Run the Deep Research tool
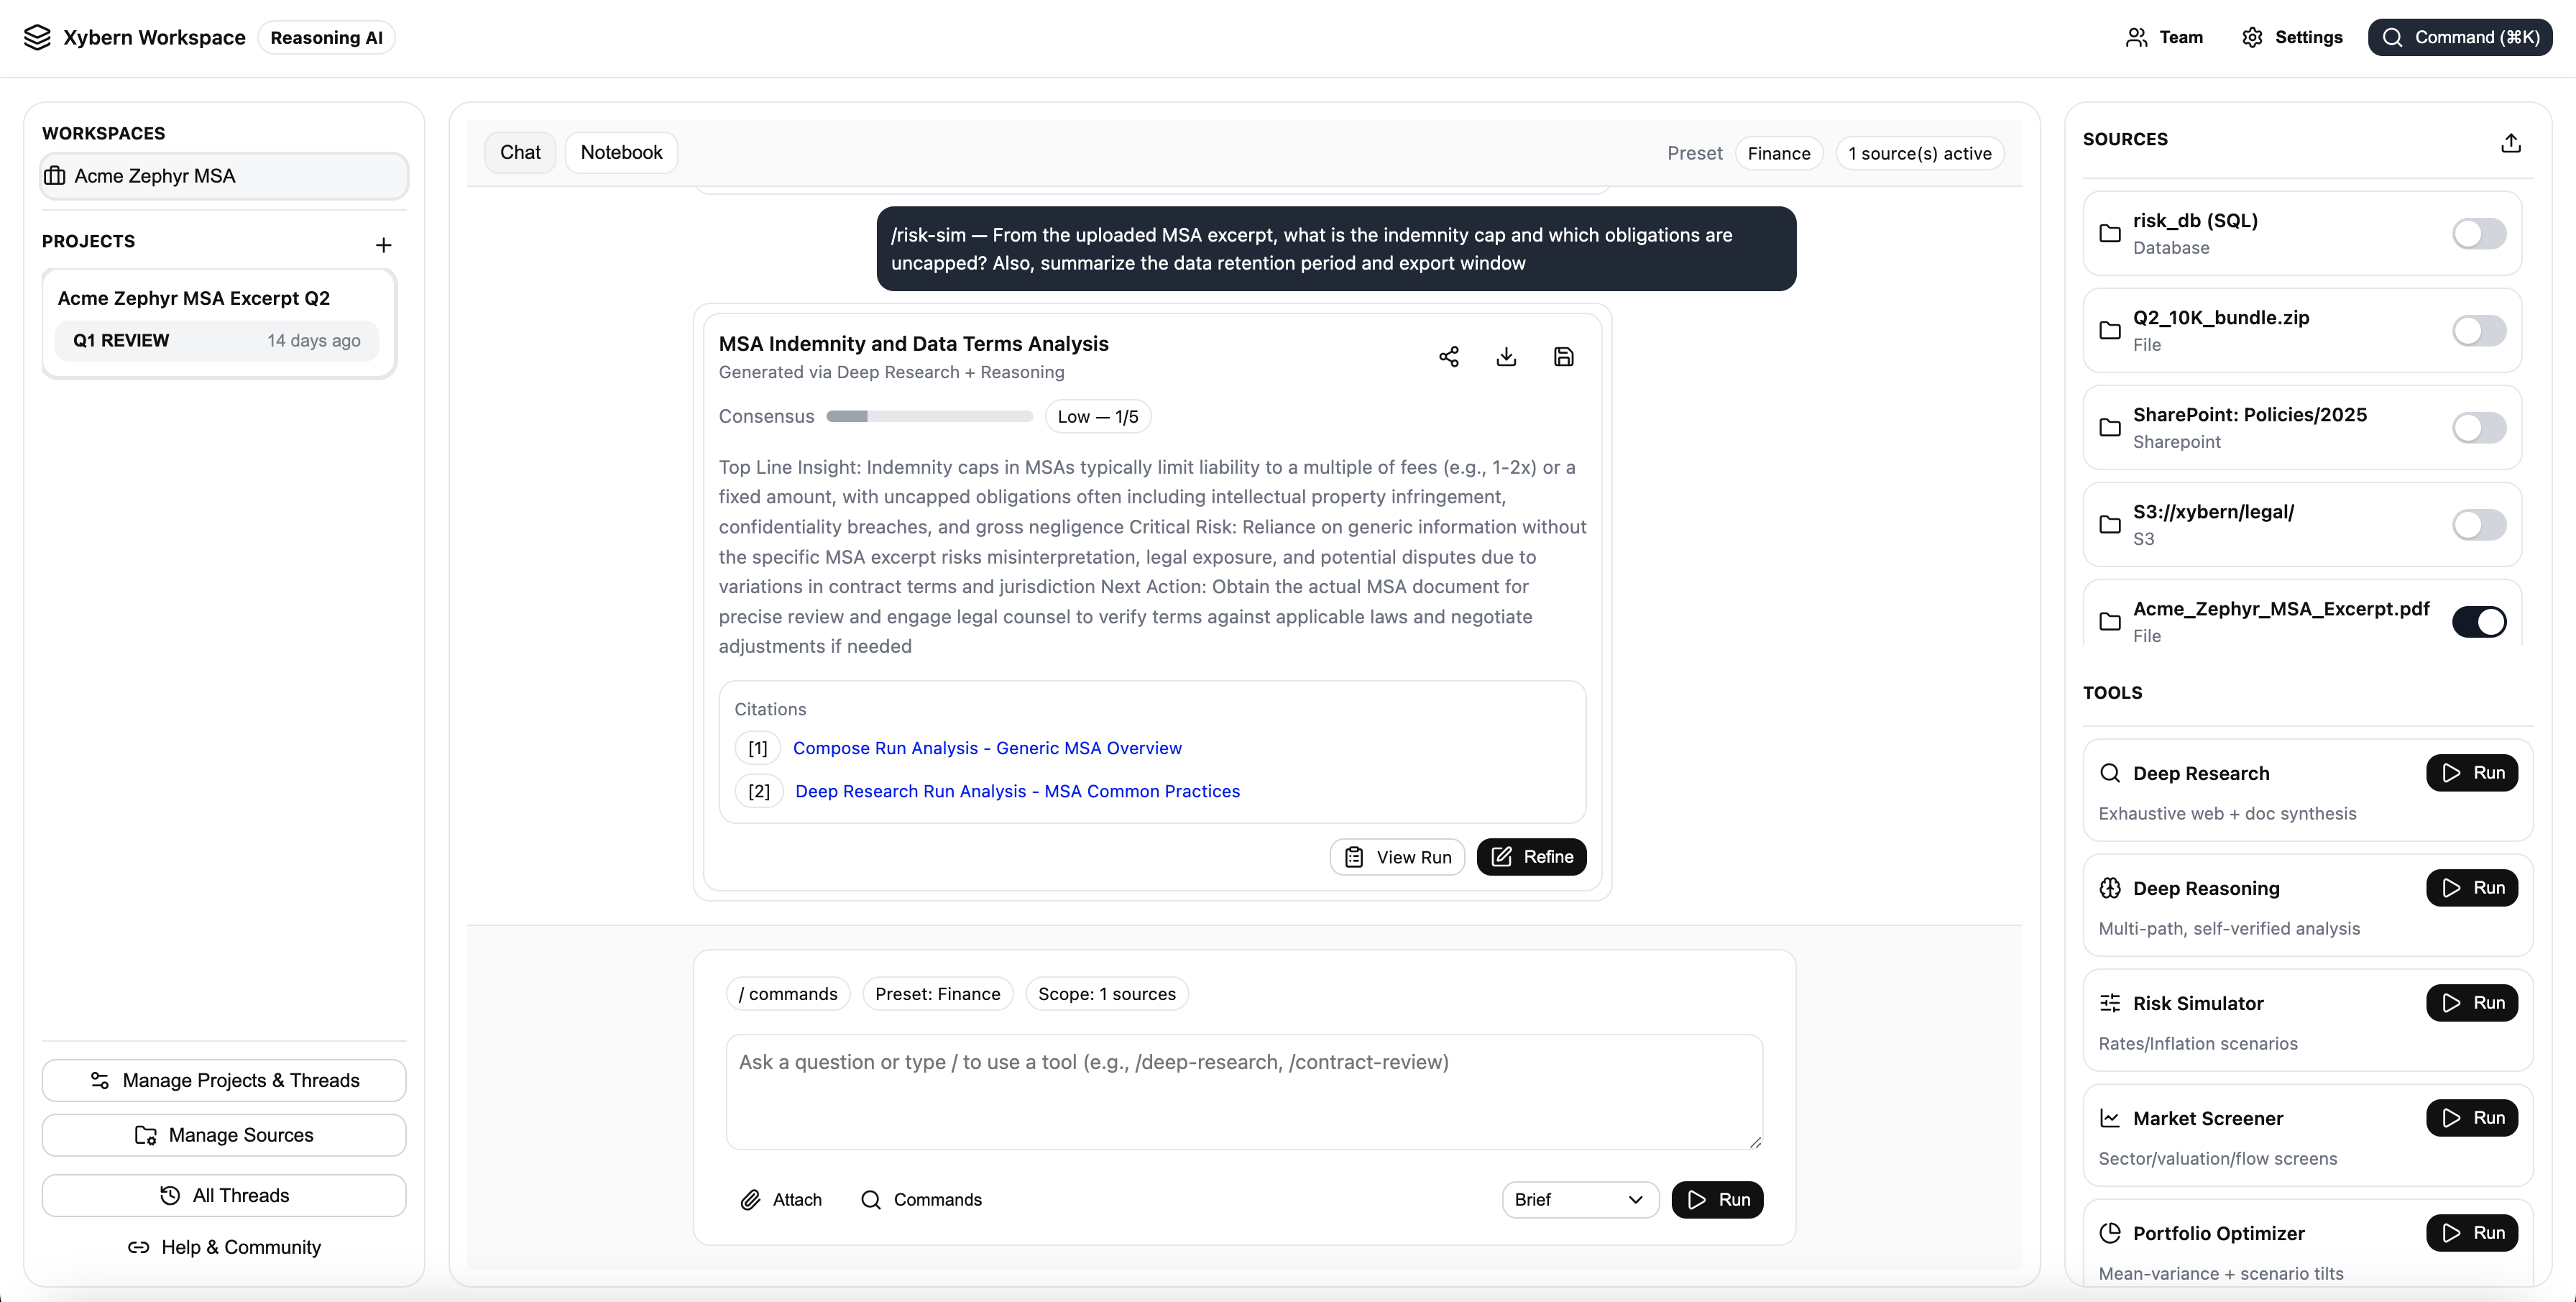 2471,772
